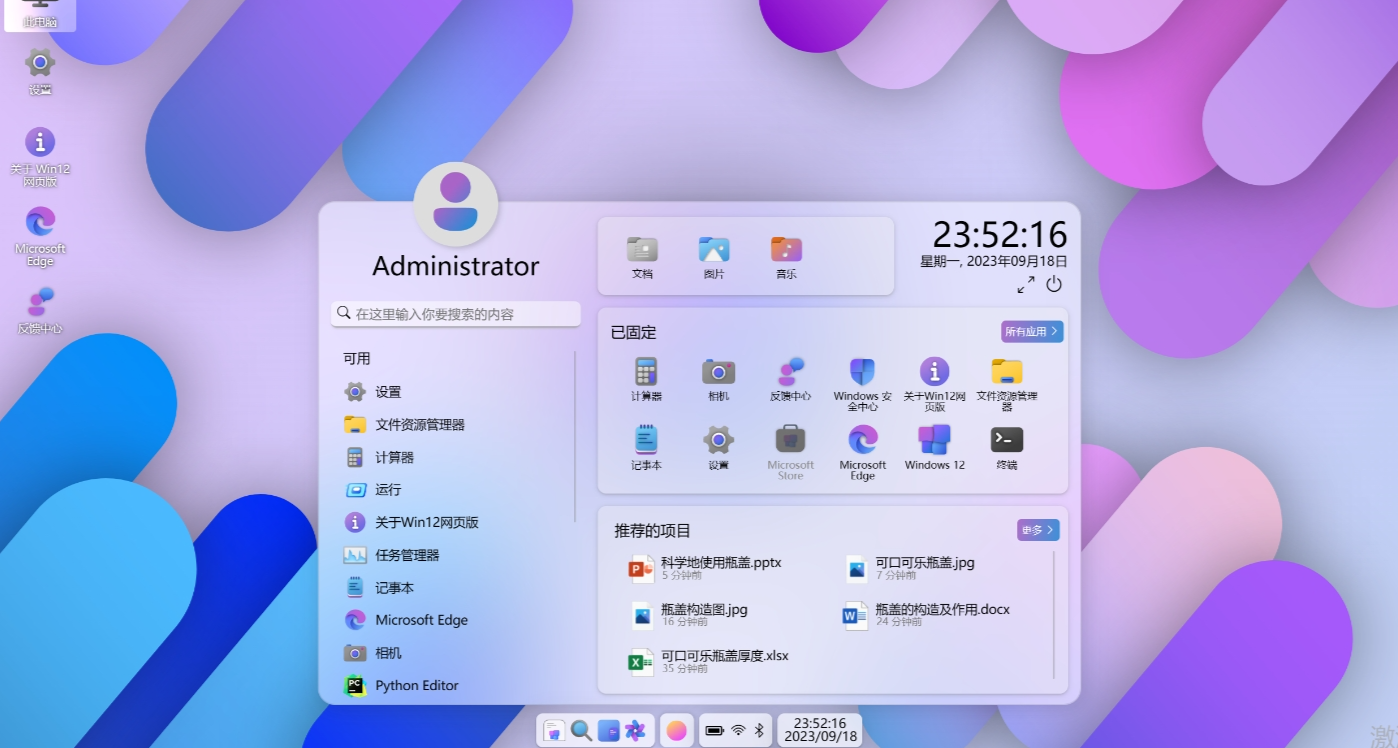The image size is (1398, 748).
Task: Open the 反馈中心 desktop shortcut
Action: tap(40, 310)
